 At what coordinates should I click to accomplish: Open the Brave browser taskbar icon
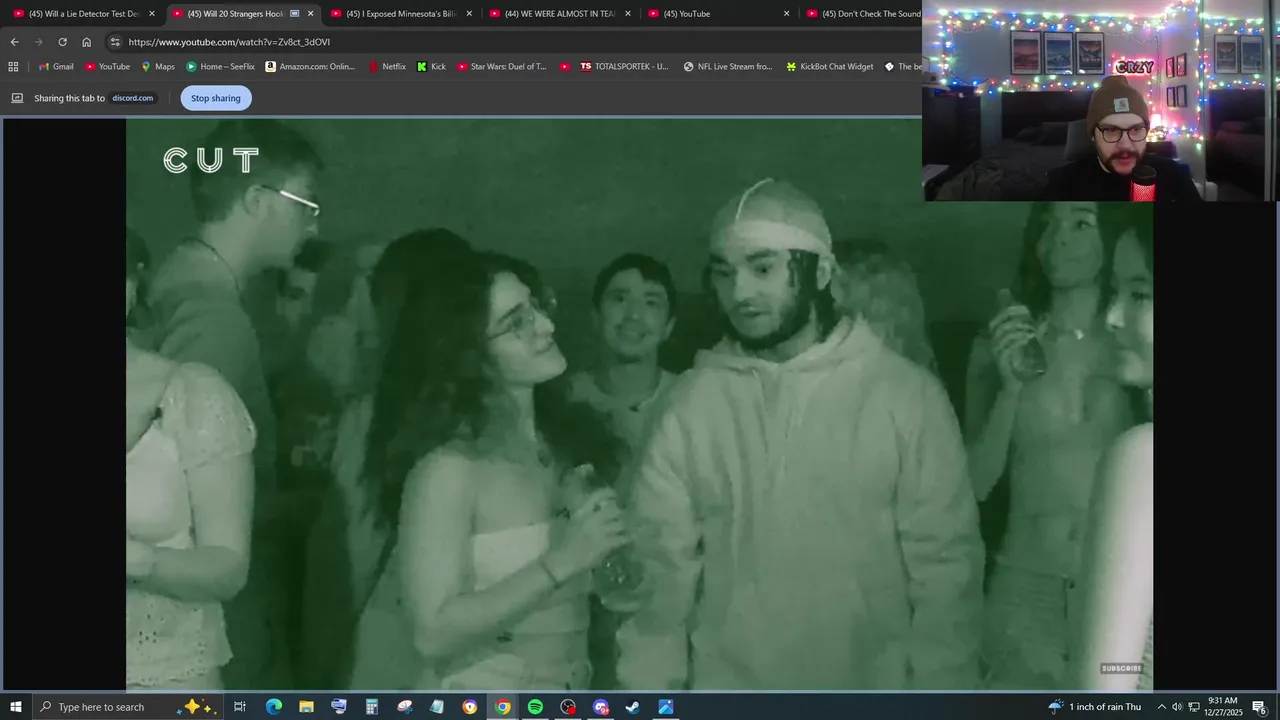(470, 707)
